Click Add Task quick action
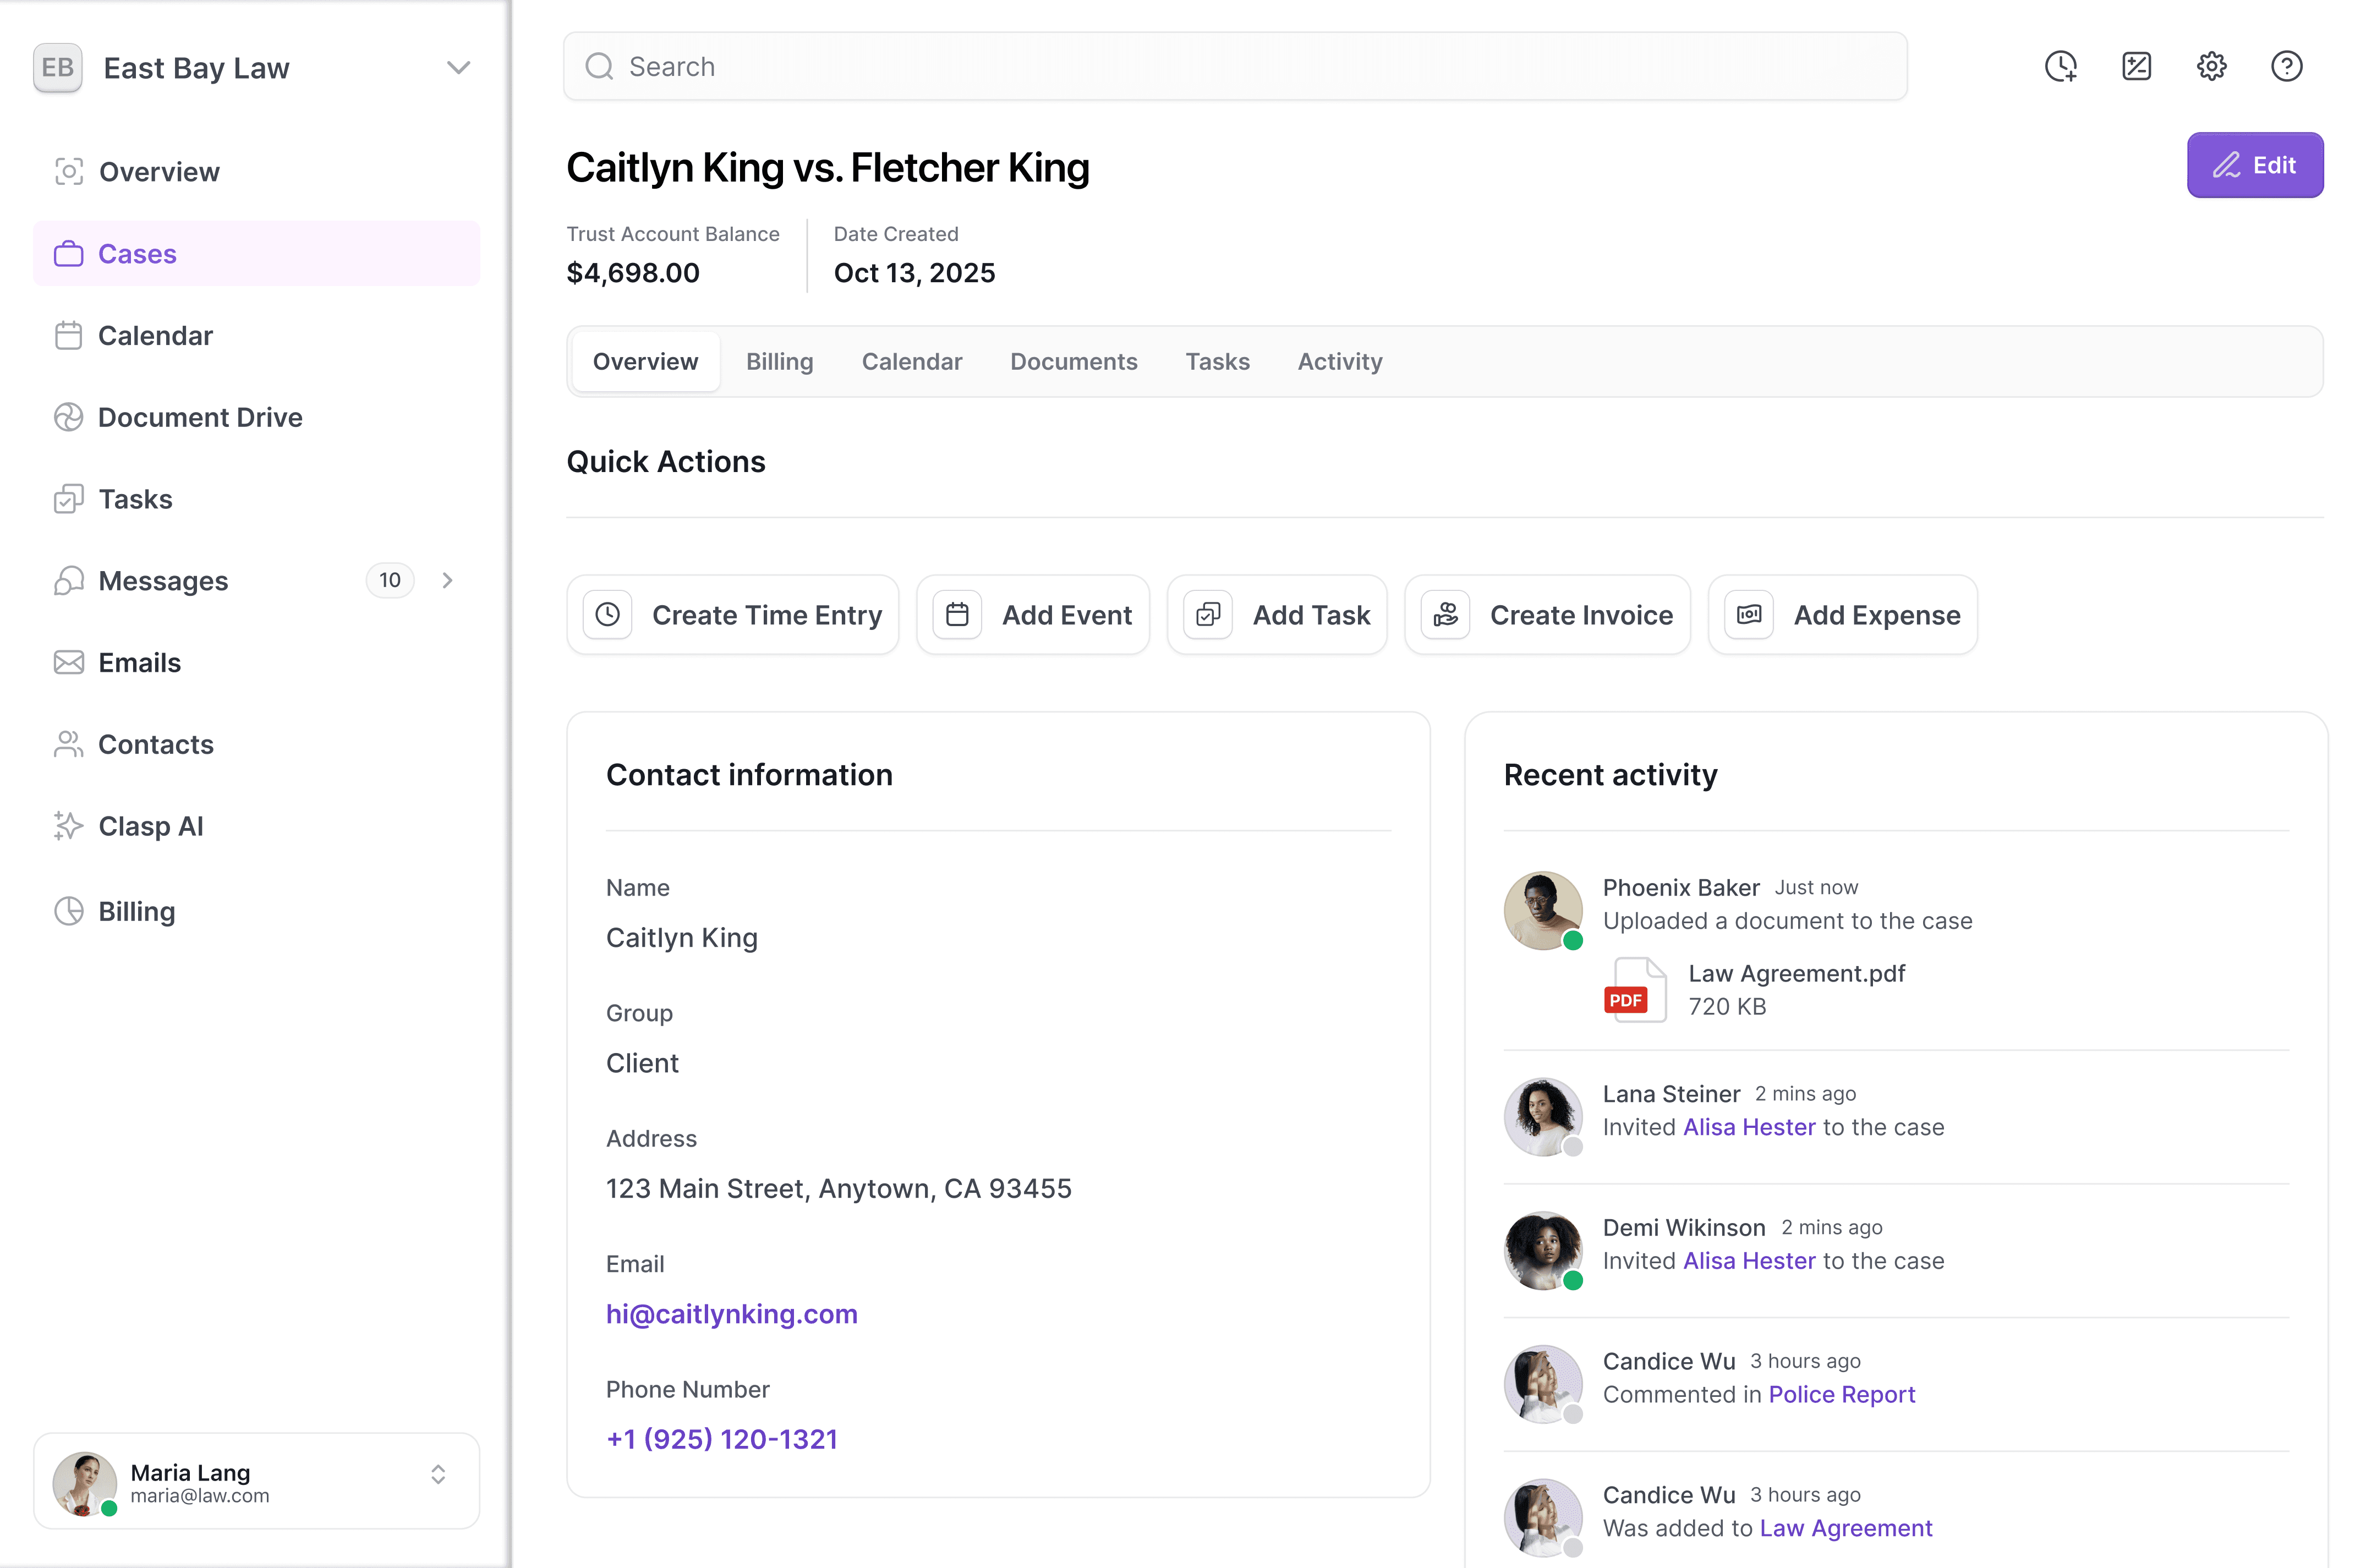 coord(1276,615)
